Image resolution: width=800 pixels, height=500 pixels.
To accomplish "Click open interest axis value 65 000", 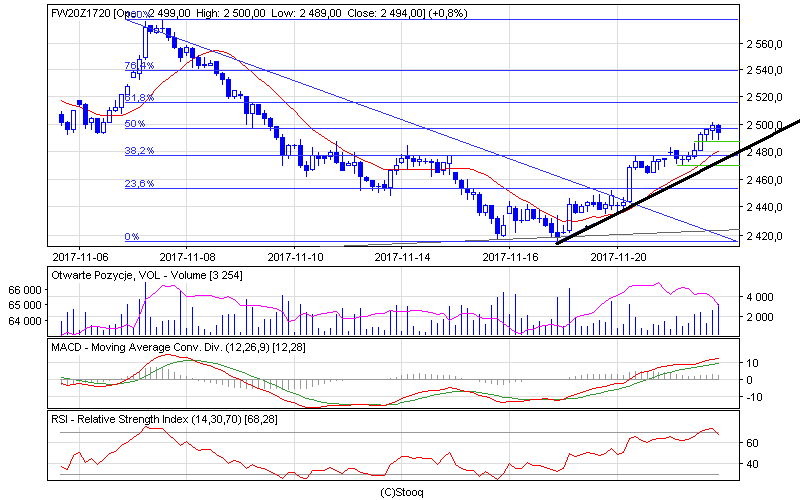I will pos(25,305).
